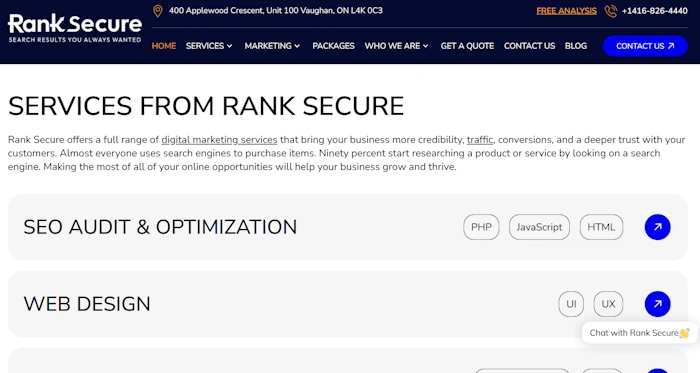The width and height of the screenshot is (700, 373).
Task: Open the Get a Quote page
Action: point(467,46)
